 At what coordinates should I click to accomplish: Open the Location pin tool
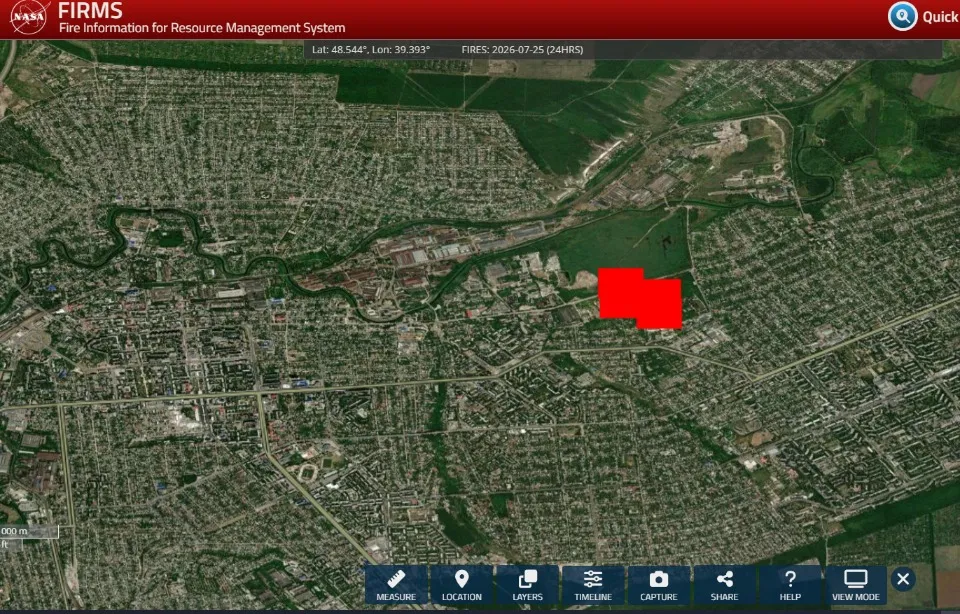[462, 585]
